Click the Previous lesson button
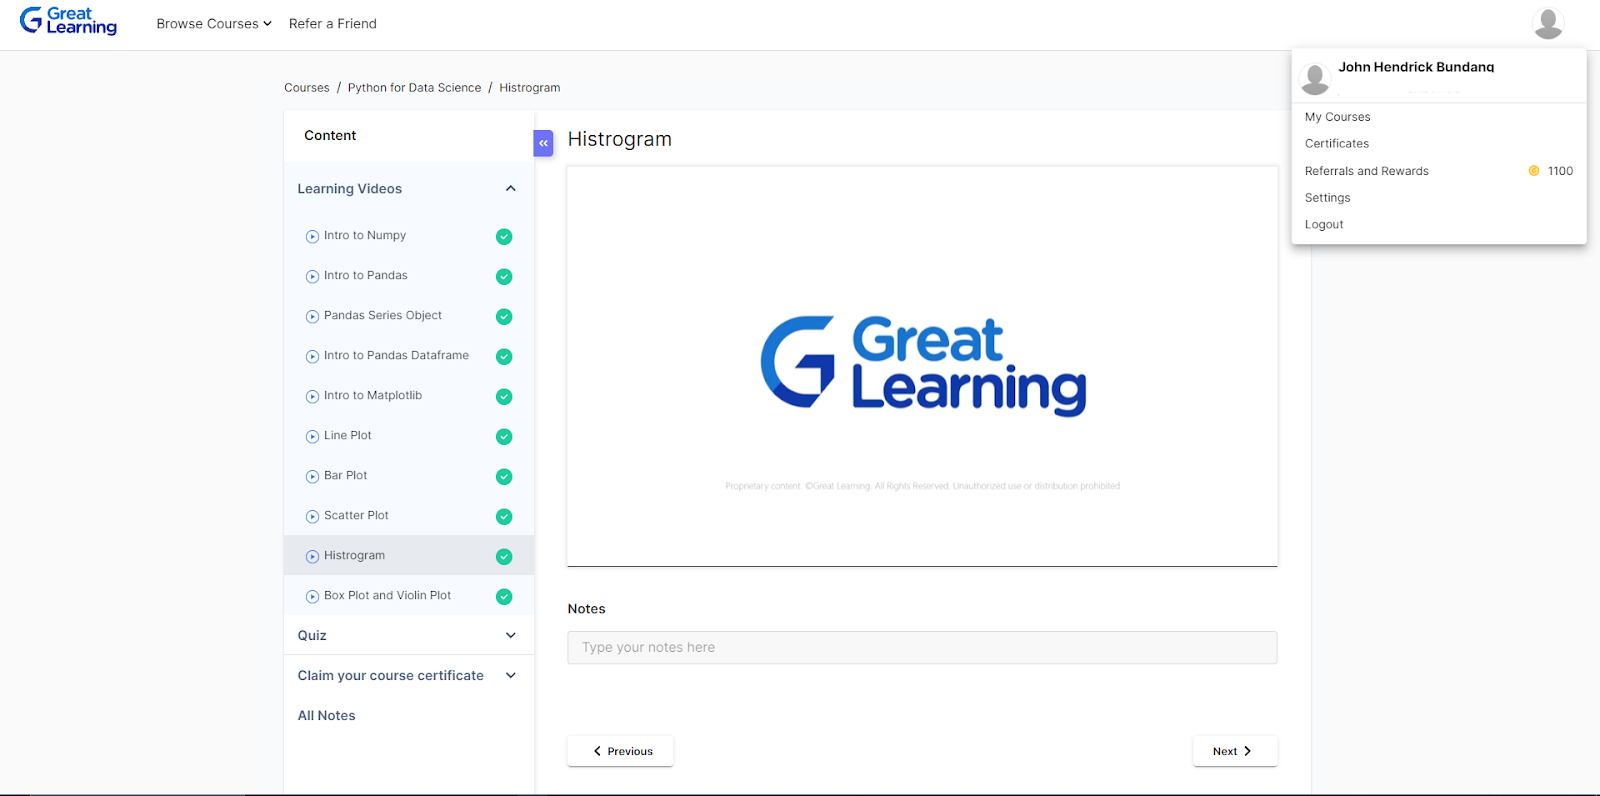The image size is (1600, 796). pyautogui.click(x=620, y=751)
